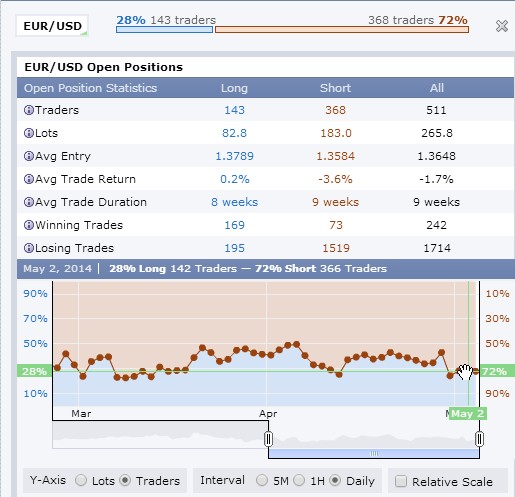Click the Losing Trades info icon
Viewport: 515px width, 497px height.
click(x=29, y=248)
